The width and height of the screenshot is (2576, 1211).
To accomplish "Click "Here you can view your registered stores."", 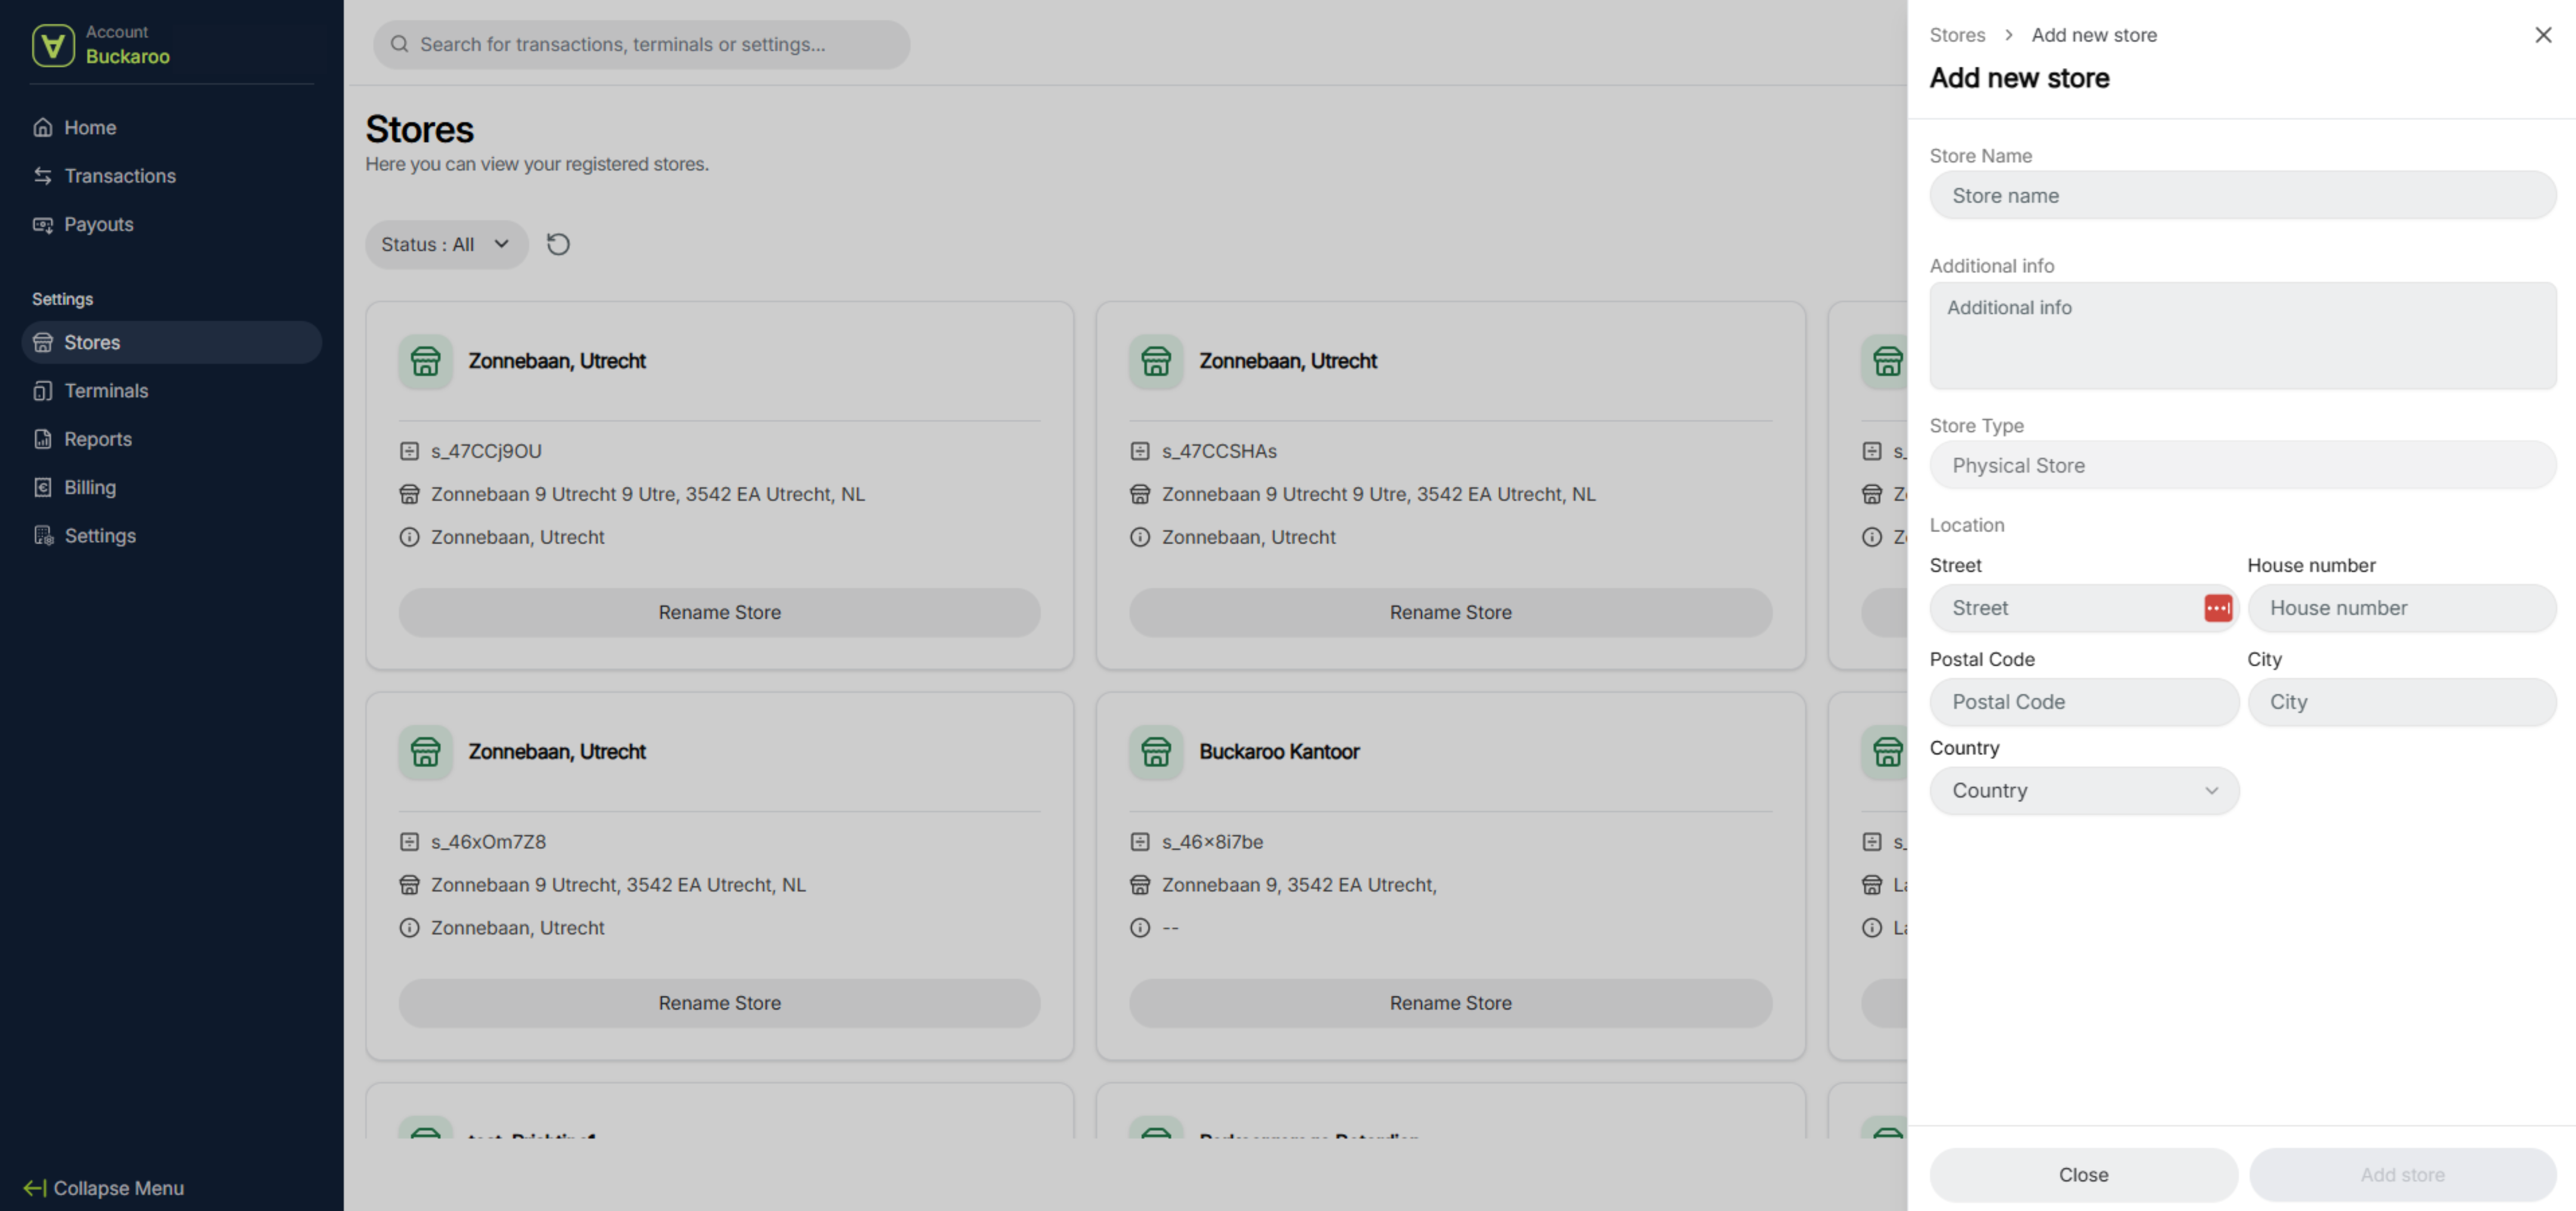I will [x=537, y=164].
